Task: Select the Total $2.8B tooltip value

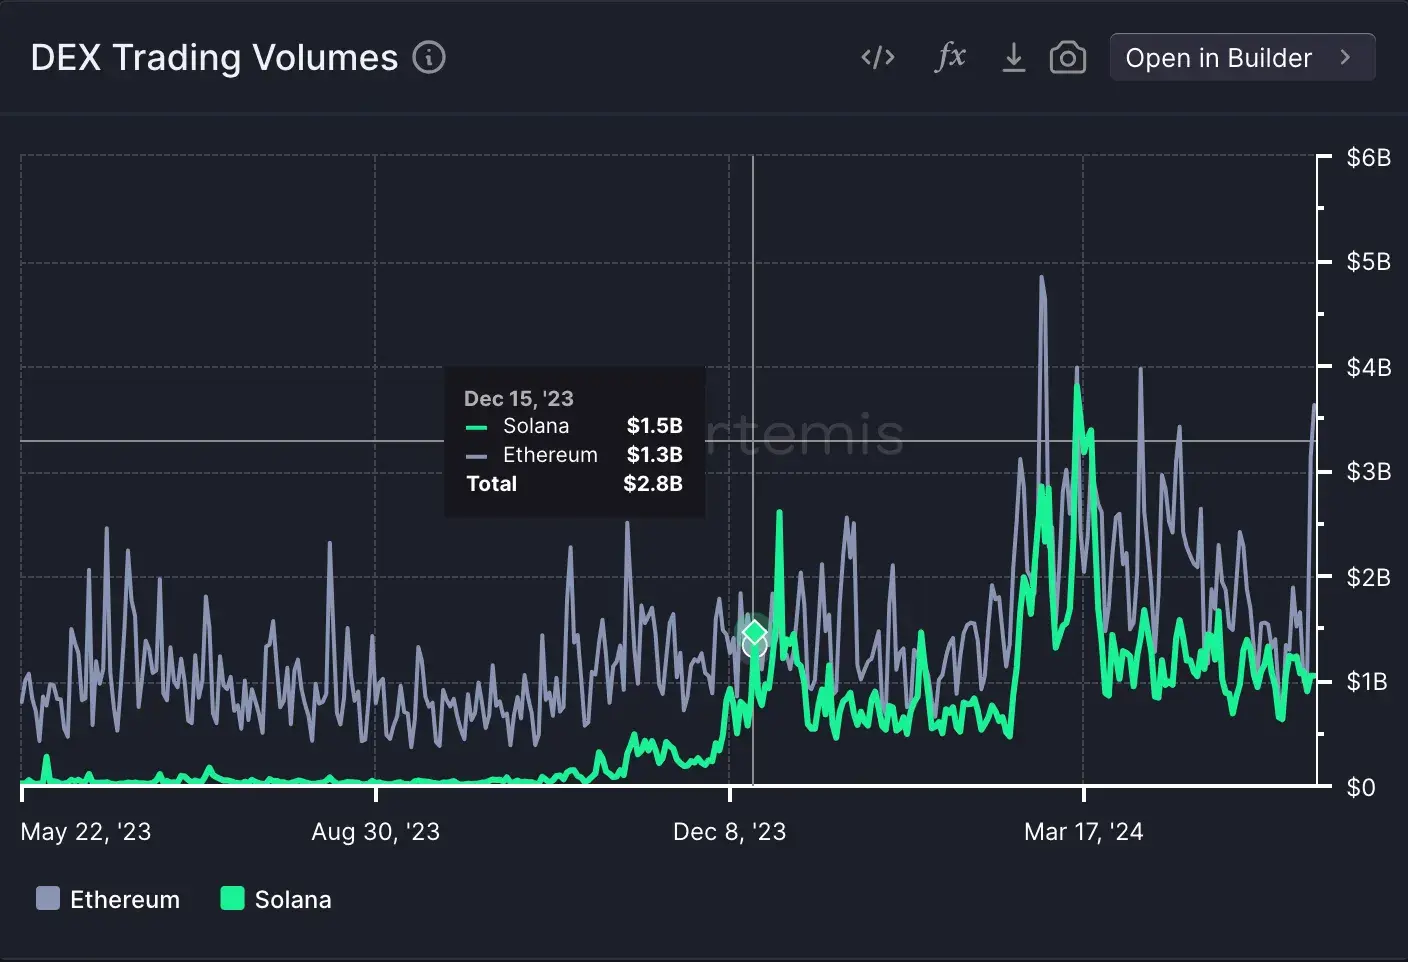Action: tap(653, 484)
